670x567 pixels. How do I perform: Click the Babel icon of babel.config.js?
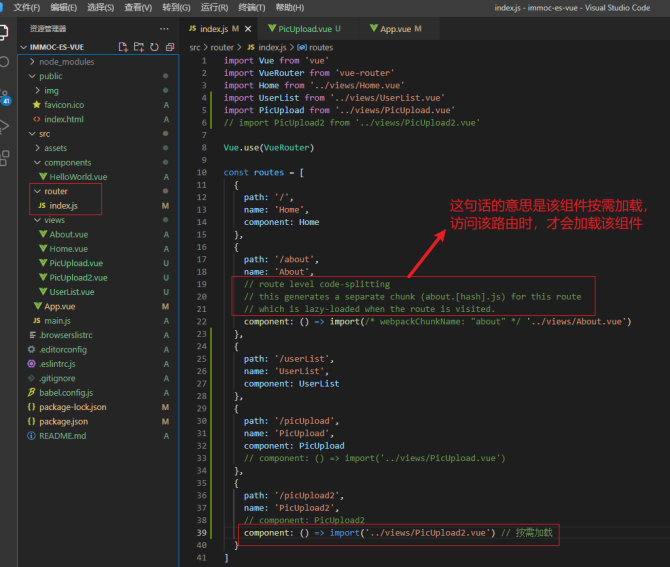coord(31,392)
